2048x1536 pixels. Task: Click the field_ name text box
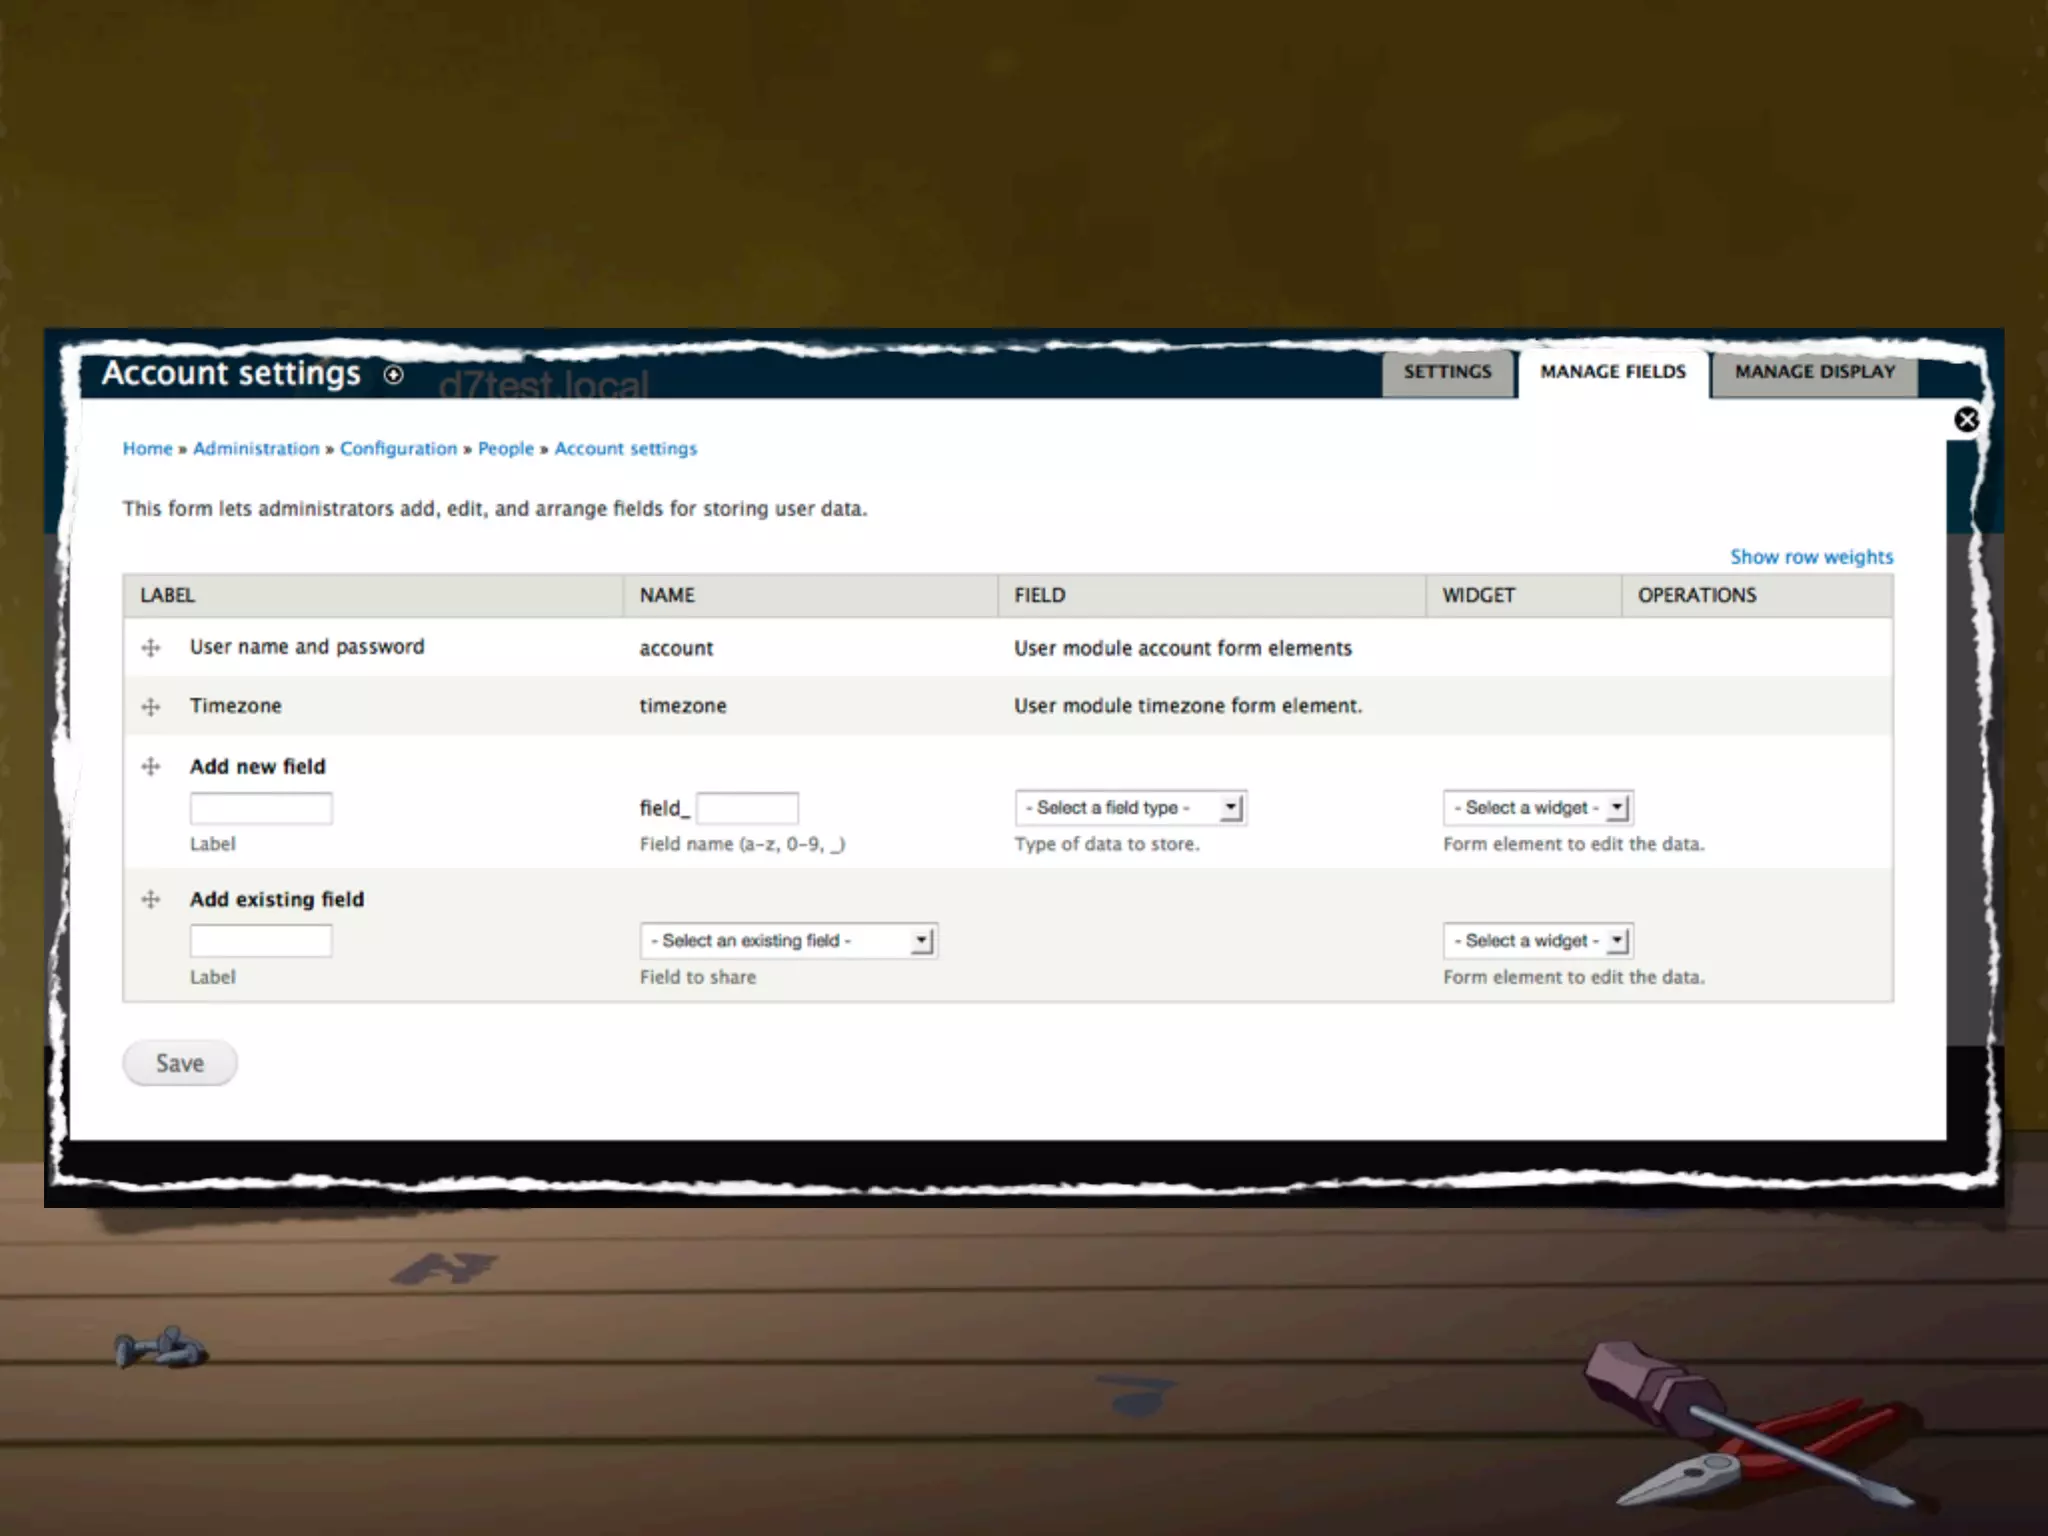[747, 808]
